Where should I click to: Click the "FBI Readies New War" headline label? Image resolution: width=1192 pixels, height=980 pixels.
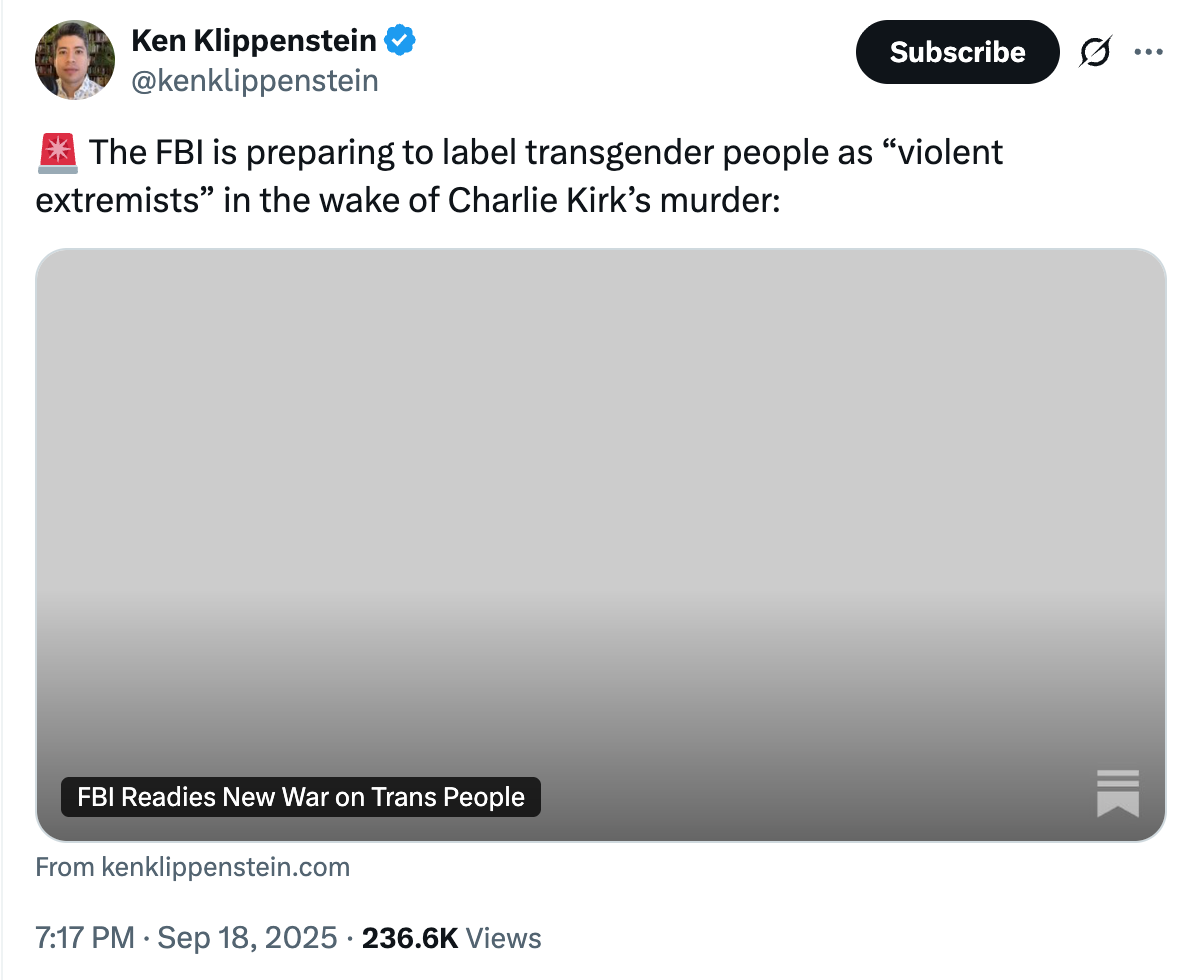point(301,797)
